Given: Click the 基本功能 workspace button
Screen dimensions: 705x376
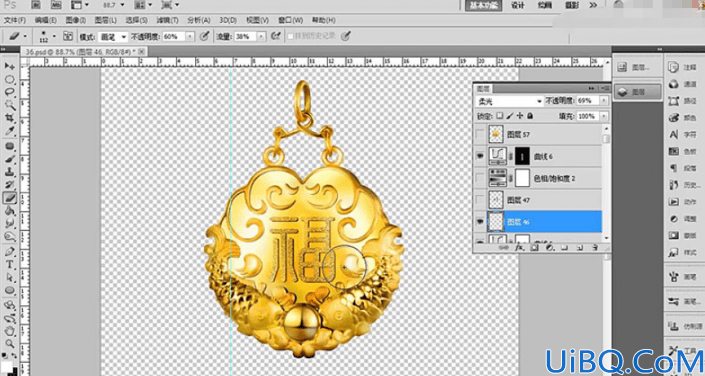Looking at the screenshot, I should coord(483,5).
